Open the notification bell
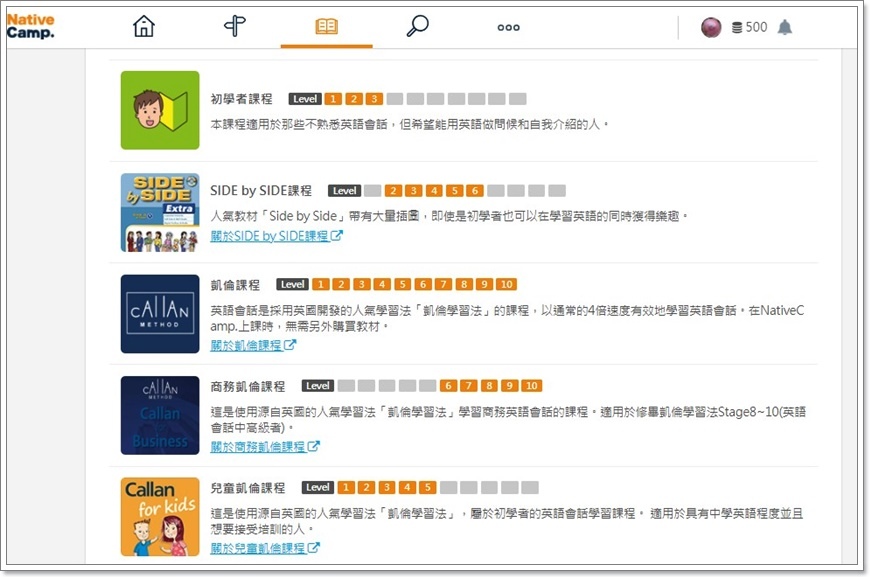This screenshot has width=870, height=577. coord(785,27)
